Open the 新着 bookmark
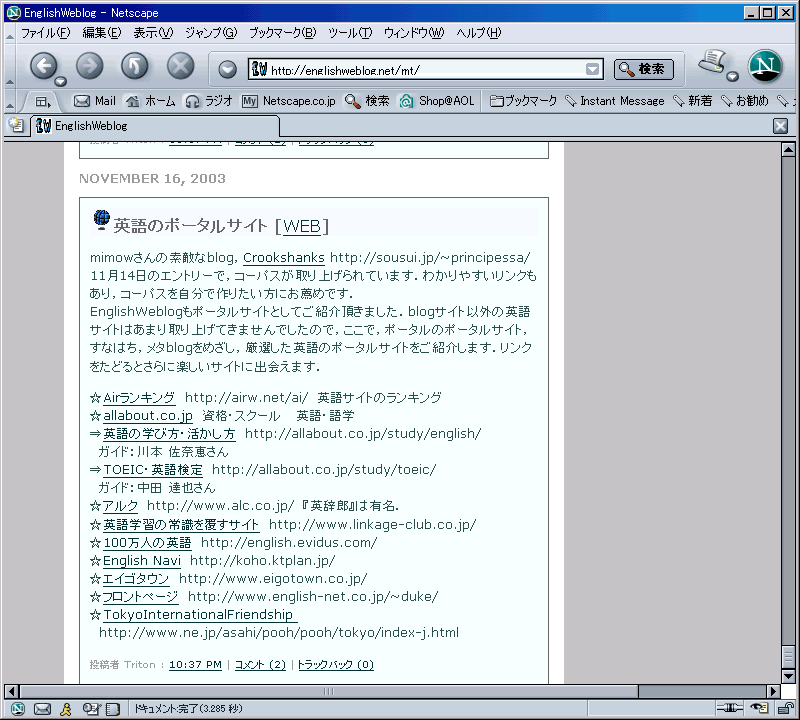 coord(692,101)
